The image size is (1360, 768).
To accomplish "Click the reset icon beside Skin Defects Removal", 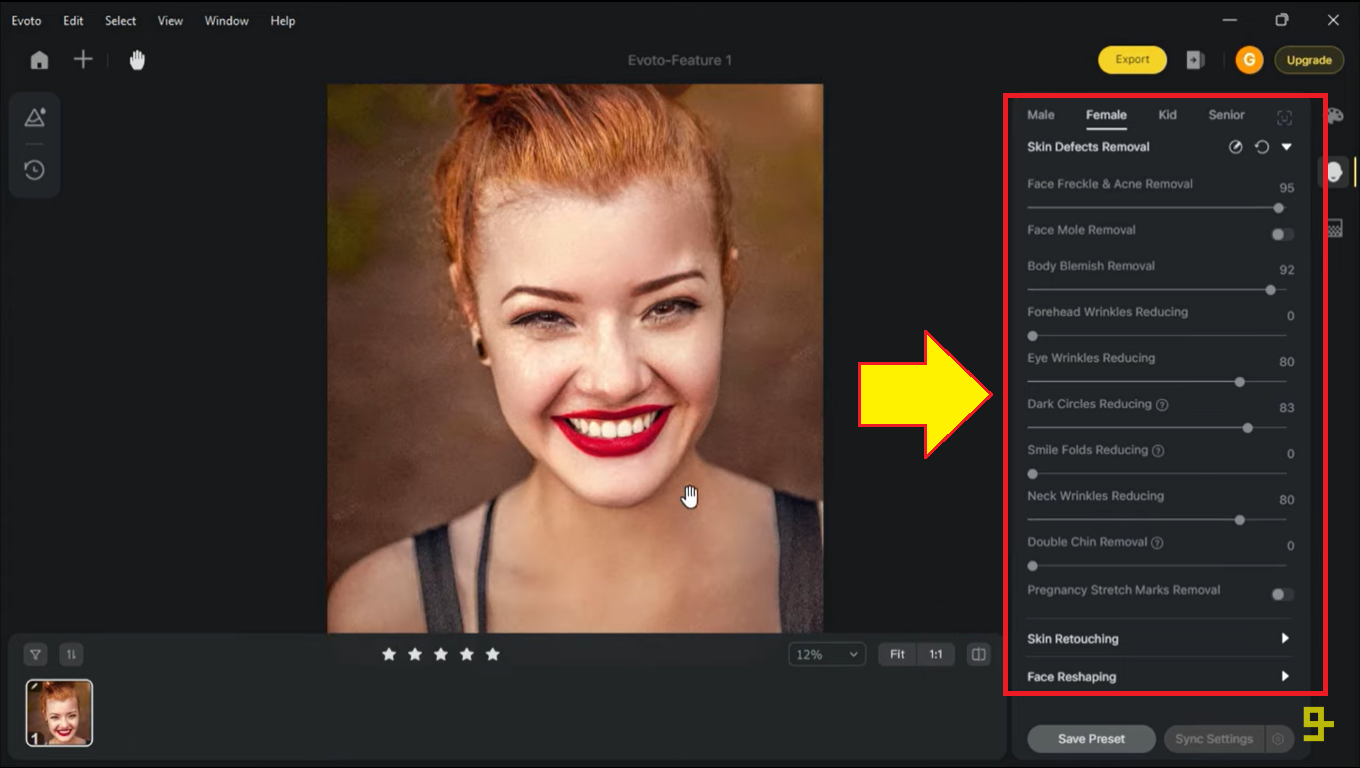I will click(1262, 146).
